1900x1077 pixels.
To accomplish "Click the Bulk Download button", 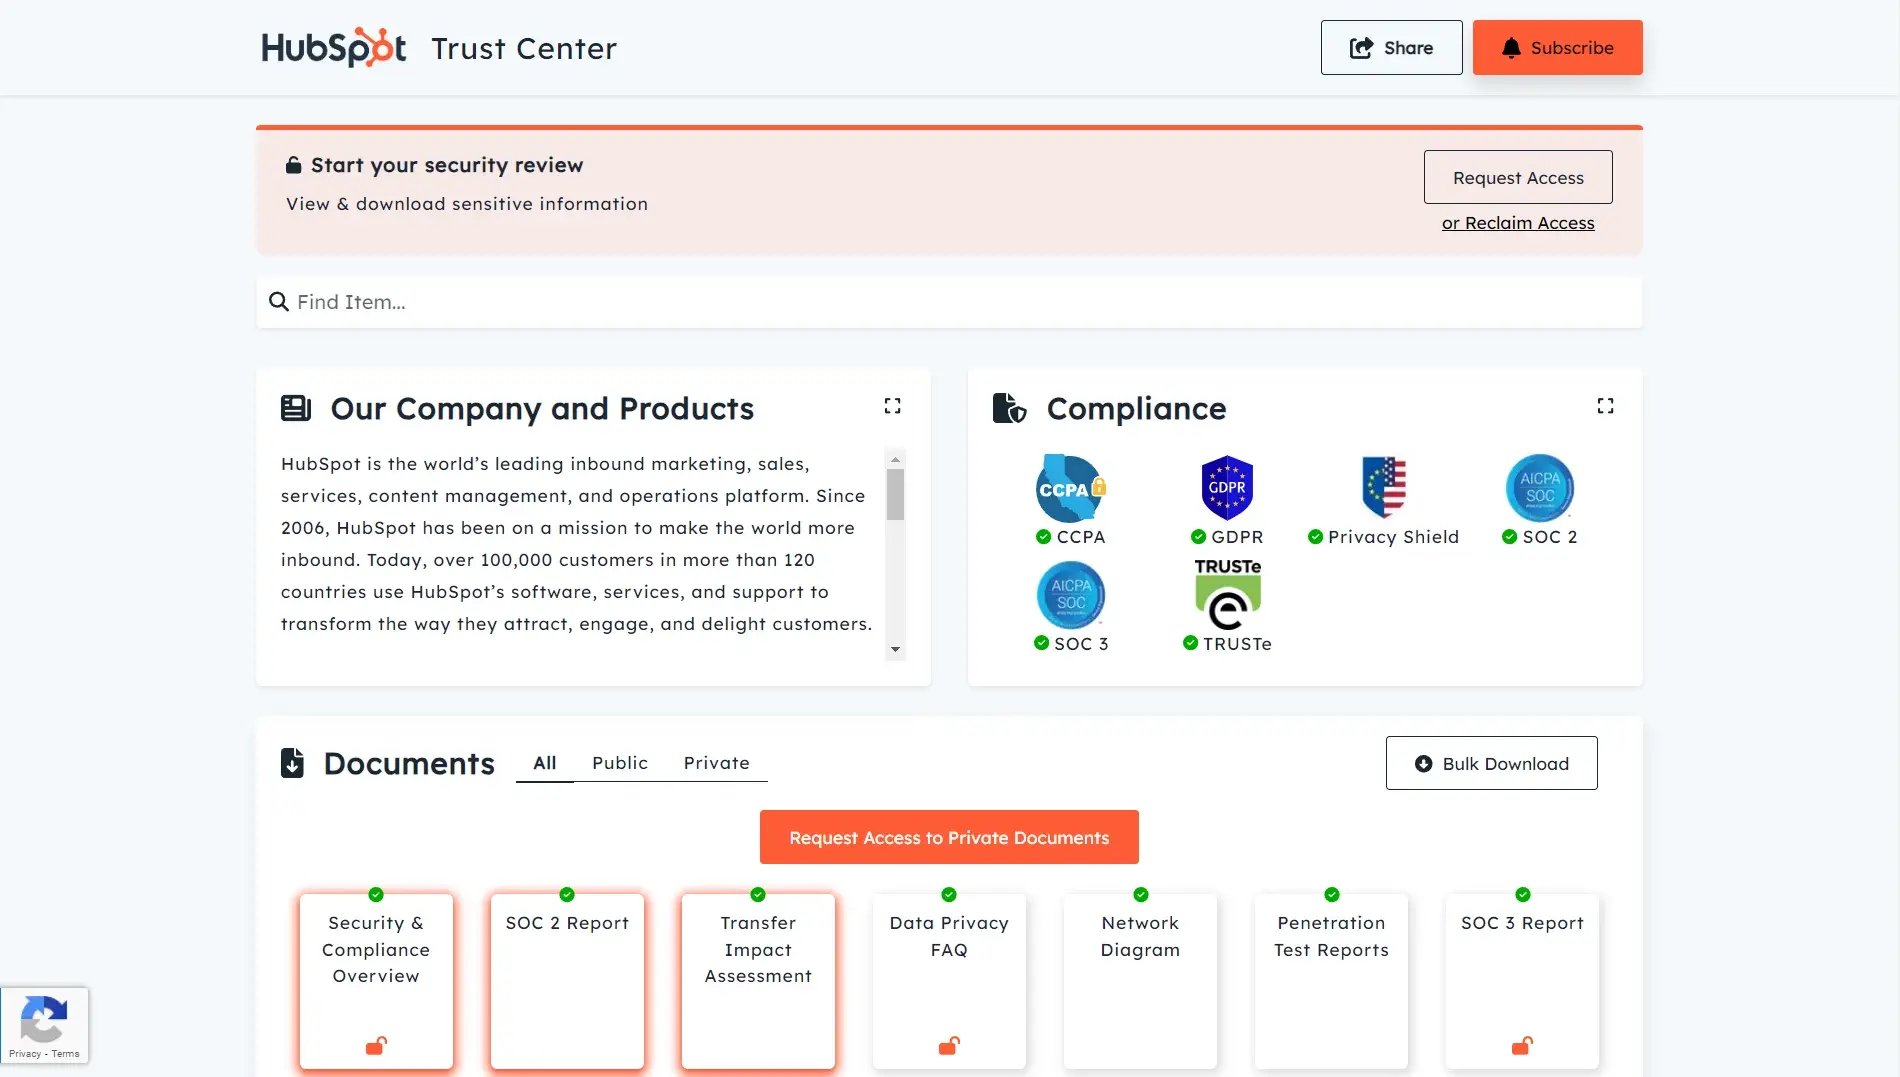I will (1491, 763).
